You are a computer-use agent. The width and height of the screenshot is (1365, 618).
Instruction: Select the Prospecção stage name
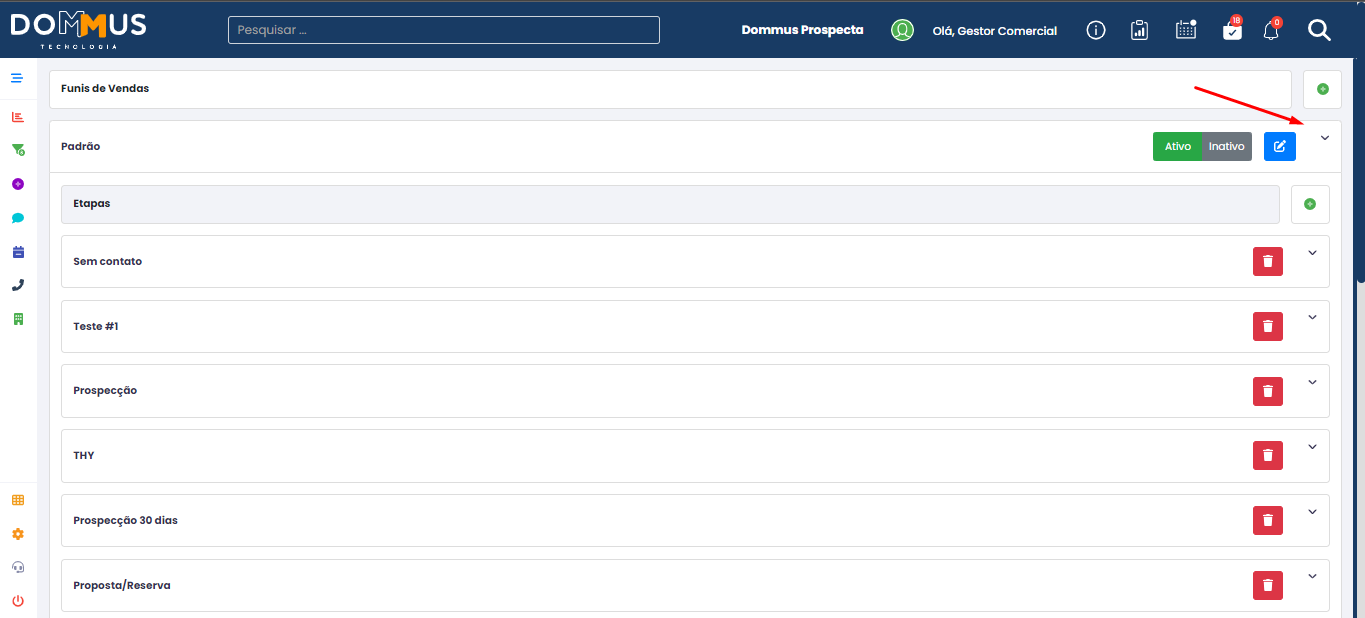click(x=105, y=391)
